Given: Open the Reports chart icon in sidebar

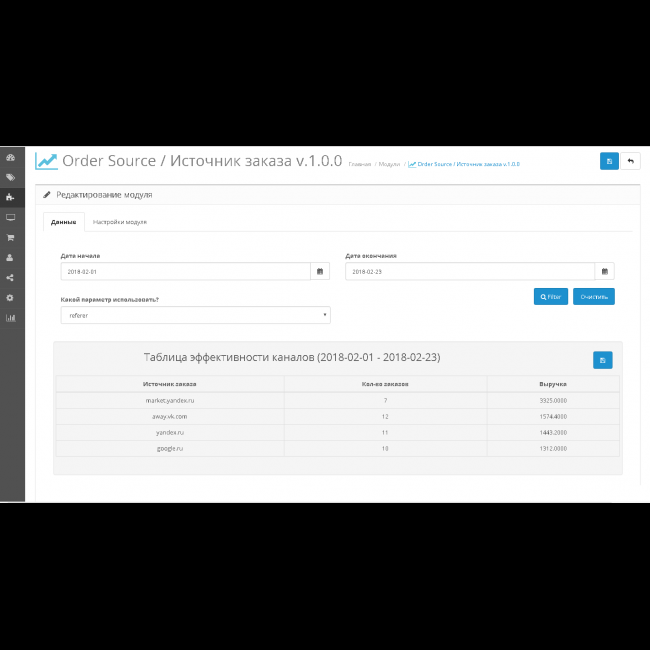Looking at the screenshot, I should [x=10, y=318].
